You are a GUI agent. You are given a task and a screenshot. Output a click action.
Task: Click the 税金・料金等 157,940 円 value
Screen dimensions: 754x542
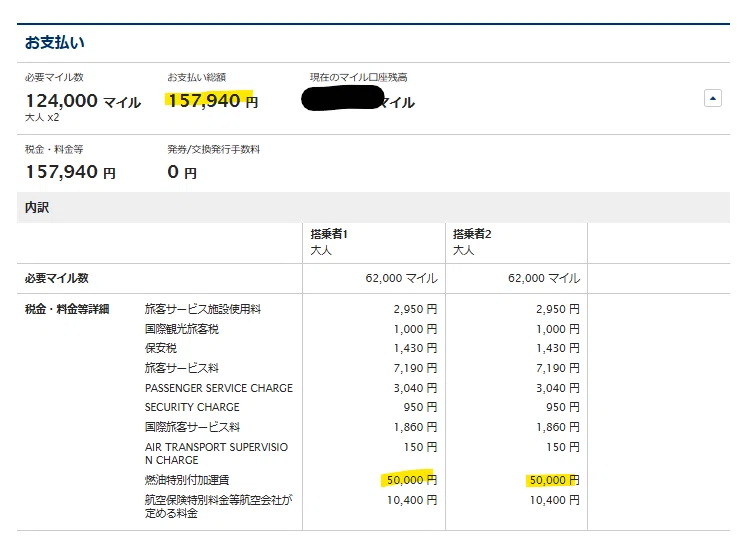(x=70, y=172)
